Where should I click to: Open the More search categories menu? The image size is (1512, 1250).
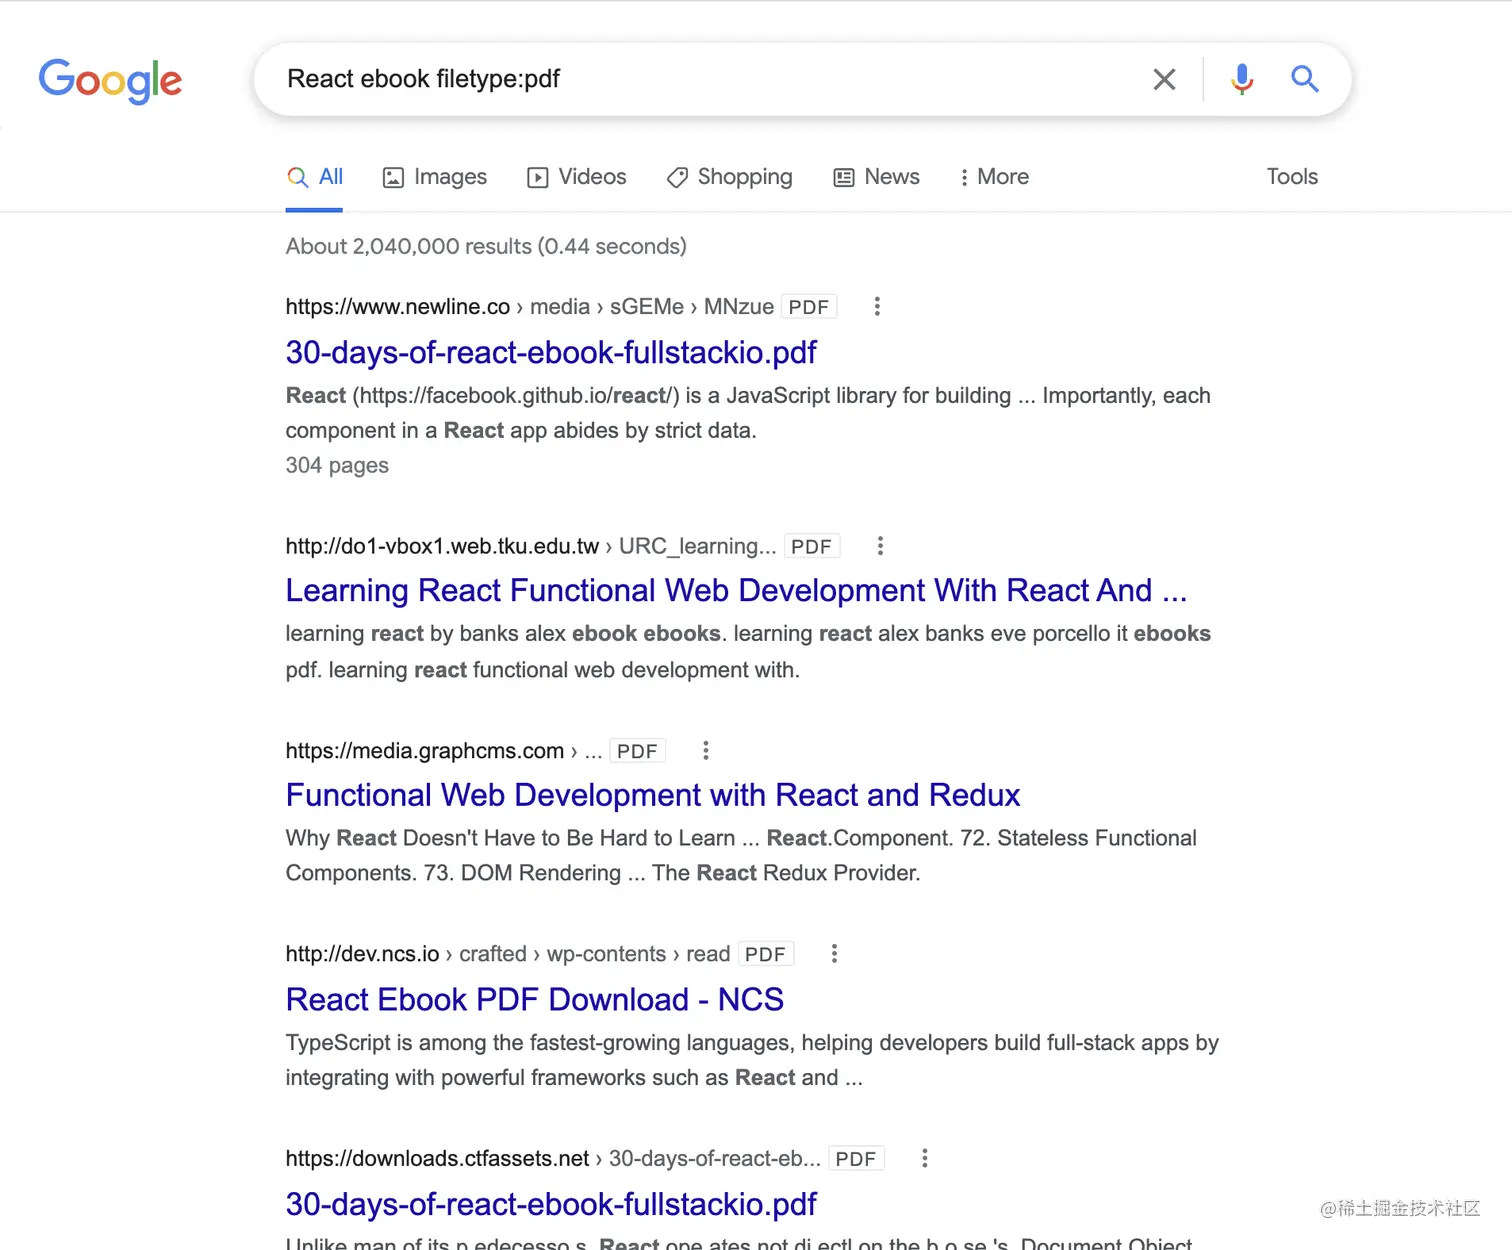[x=994, y=177]
